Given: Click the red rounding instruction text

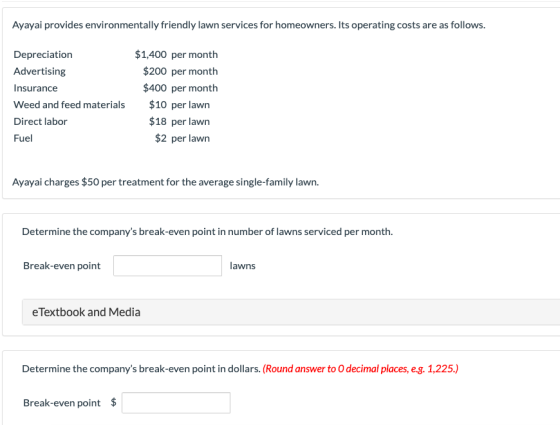Looking at the screenshot, I should (x=360, y=369).
